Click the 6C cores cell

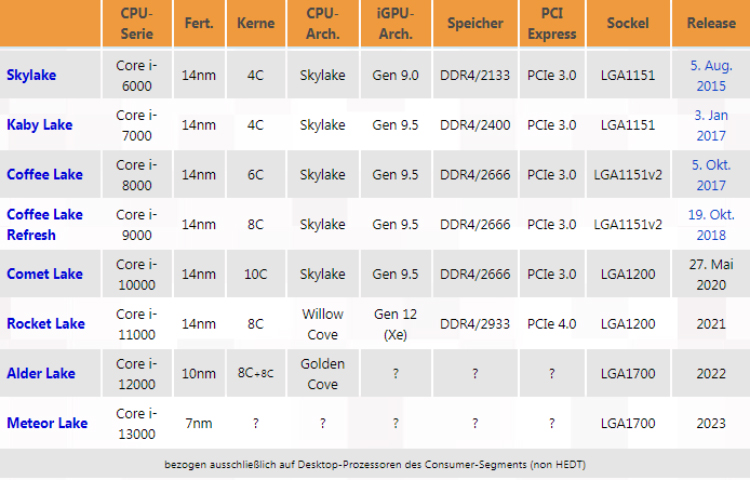point(256,175)
